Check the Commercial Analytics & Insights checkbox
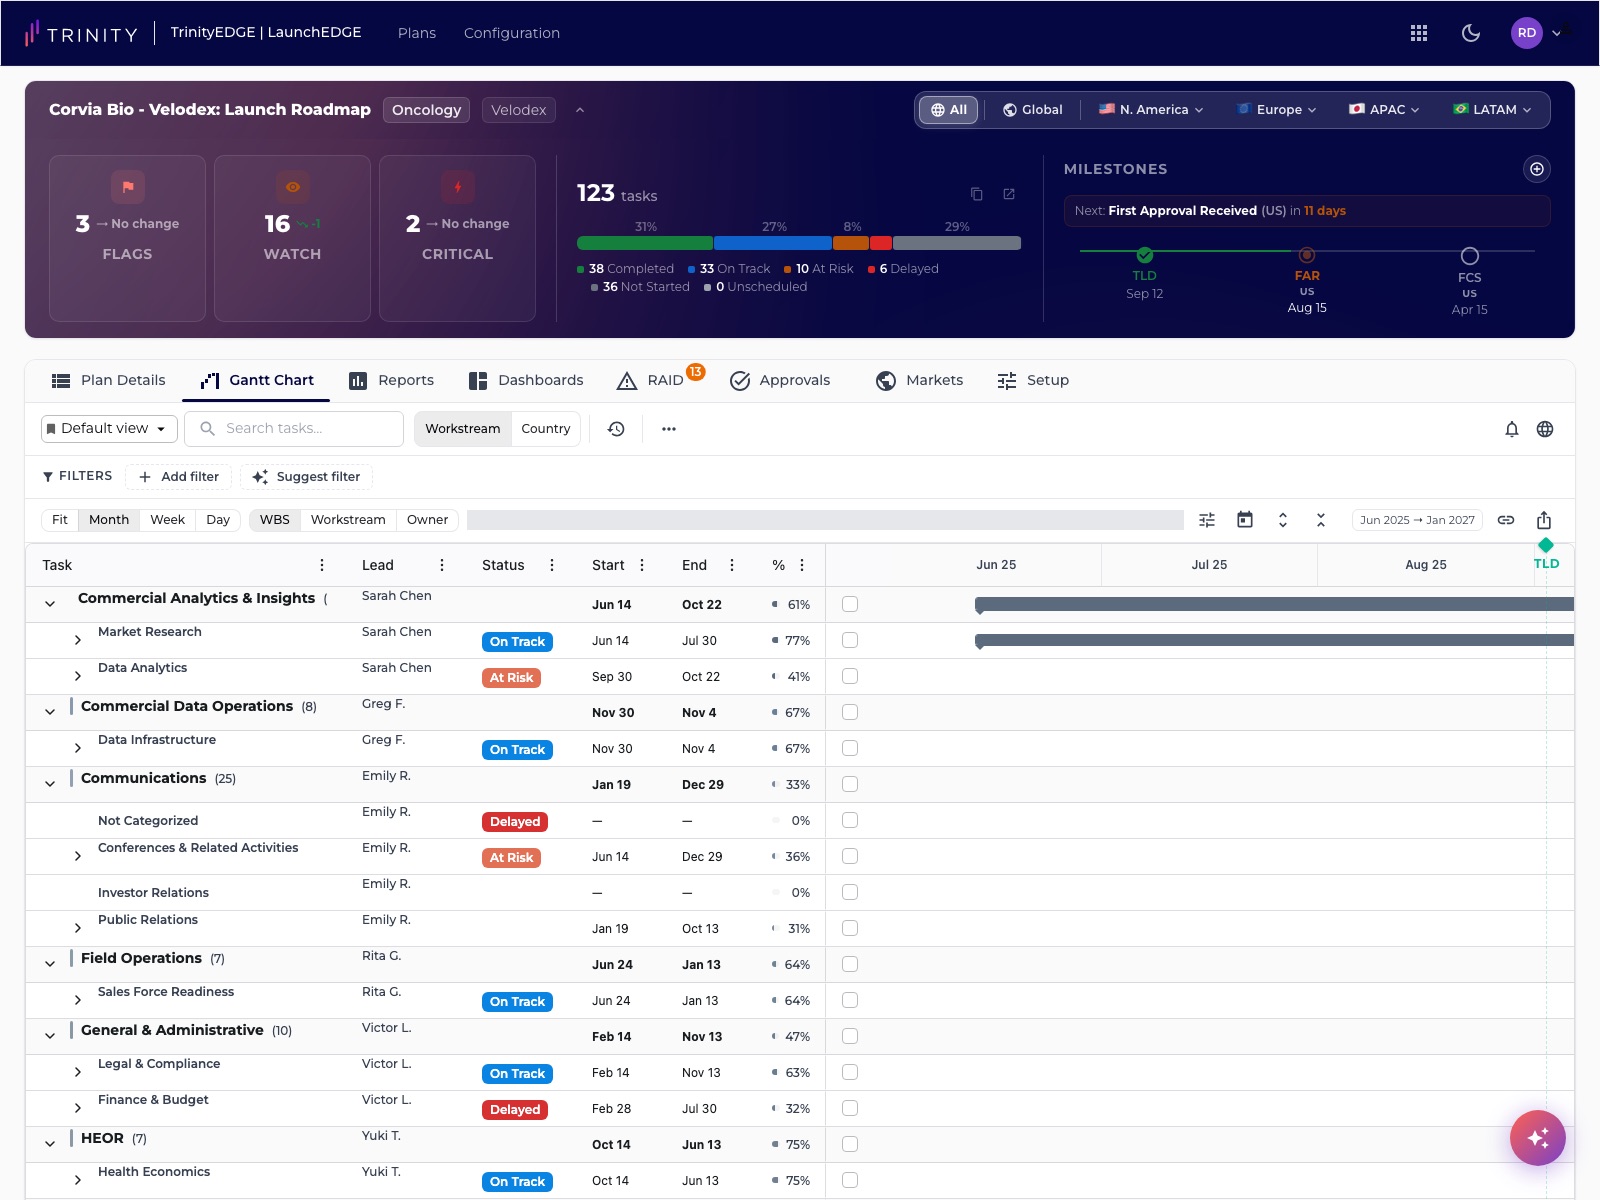Screen dimensions: 1600x1200 coord(850,604)
